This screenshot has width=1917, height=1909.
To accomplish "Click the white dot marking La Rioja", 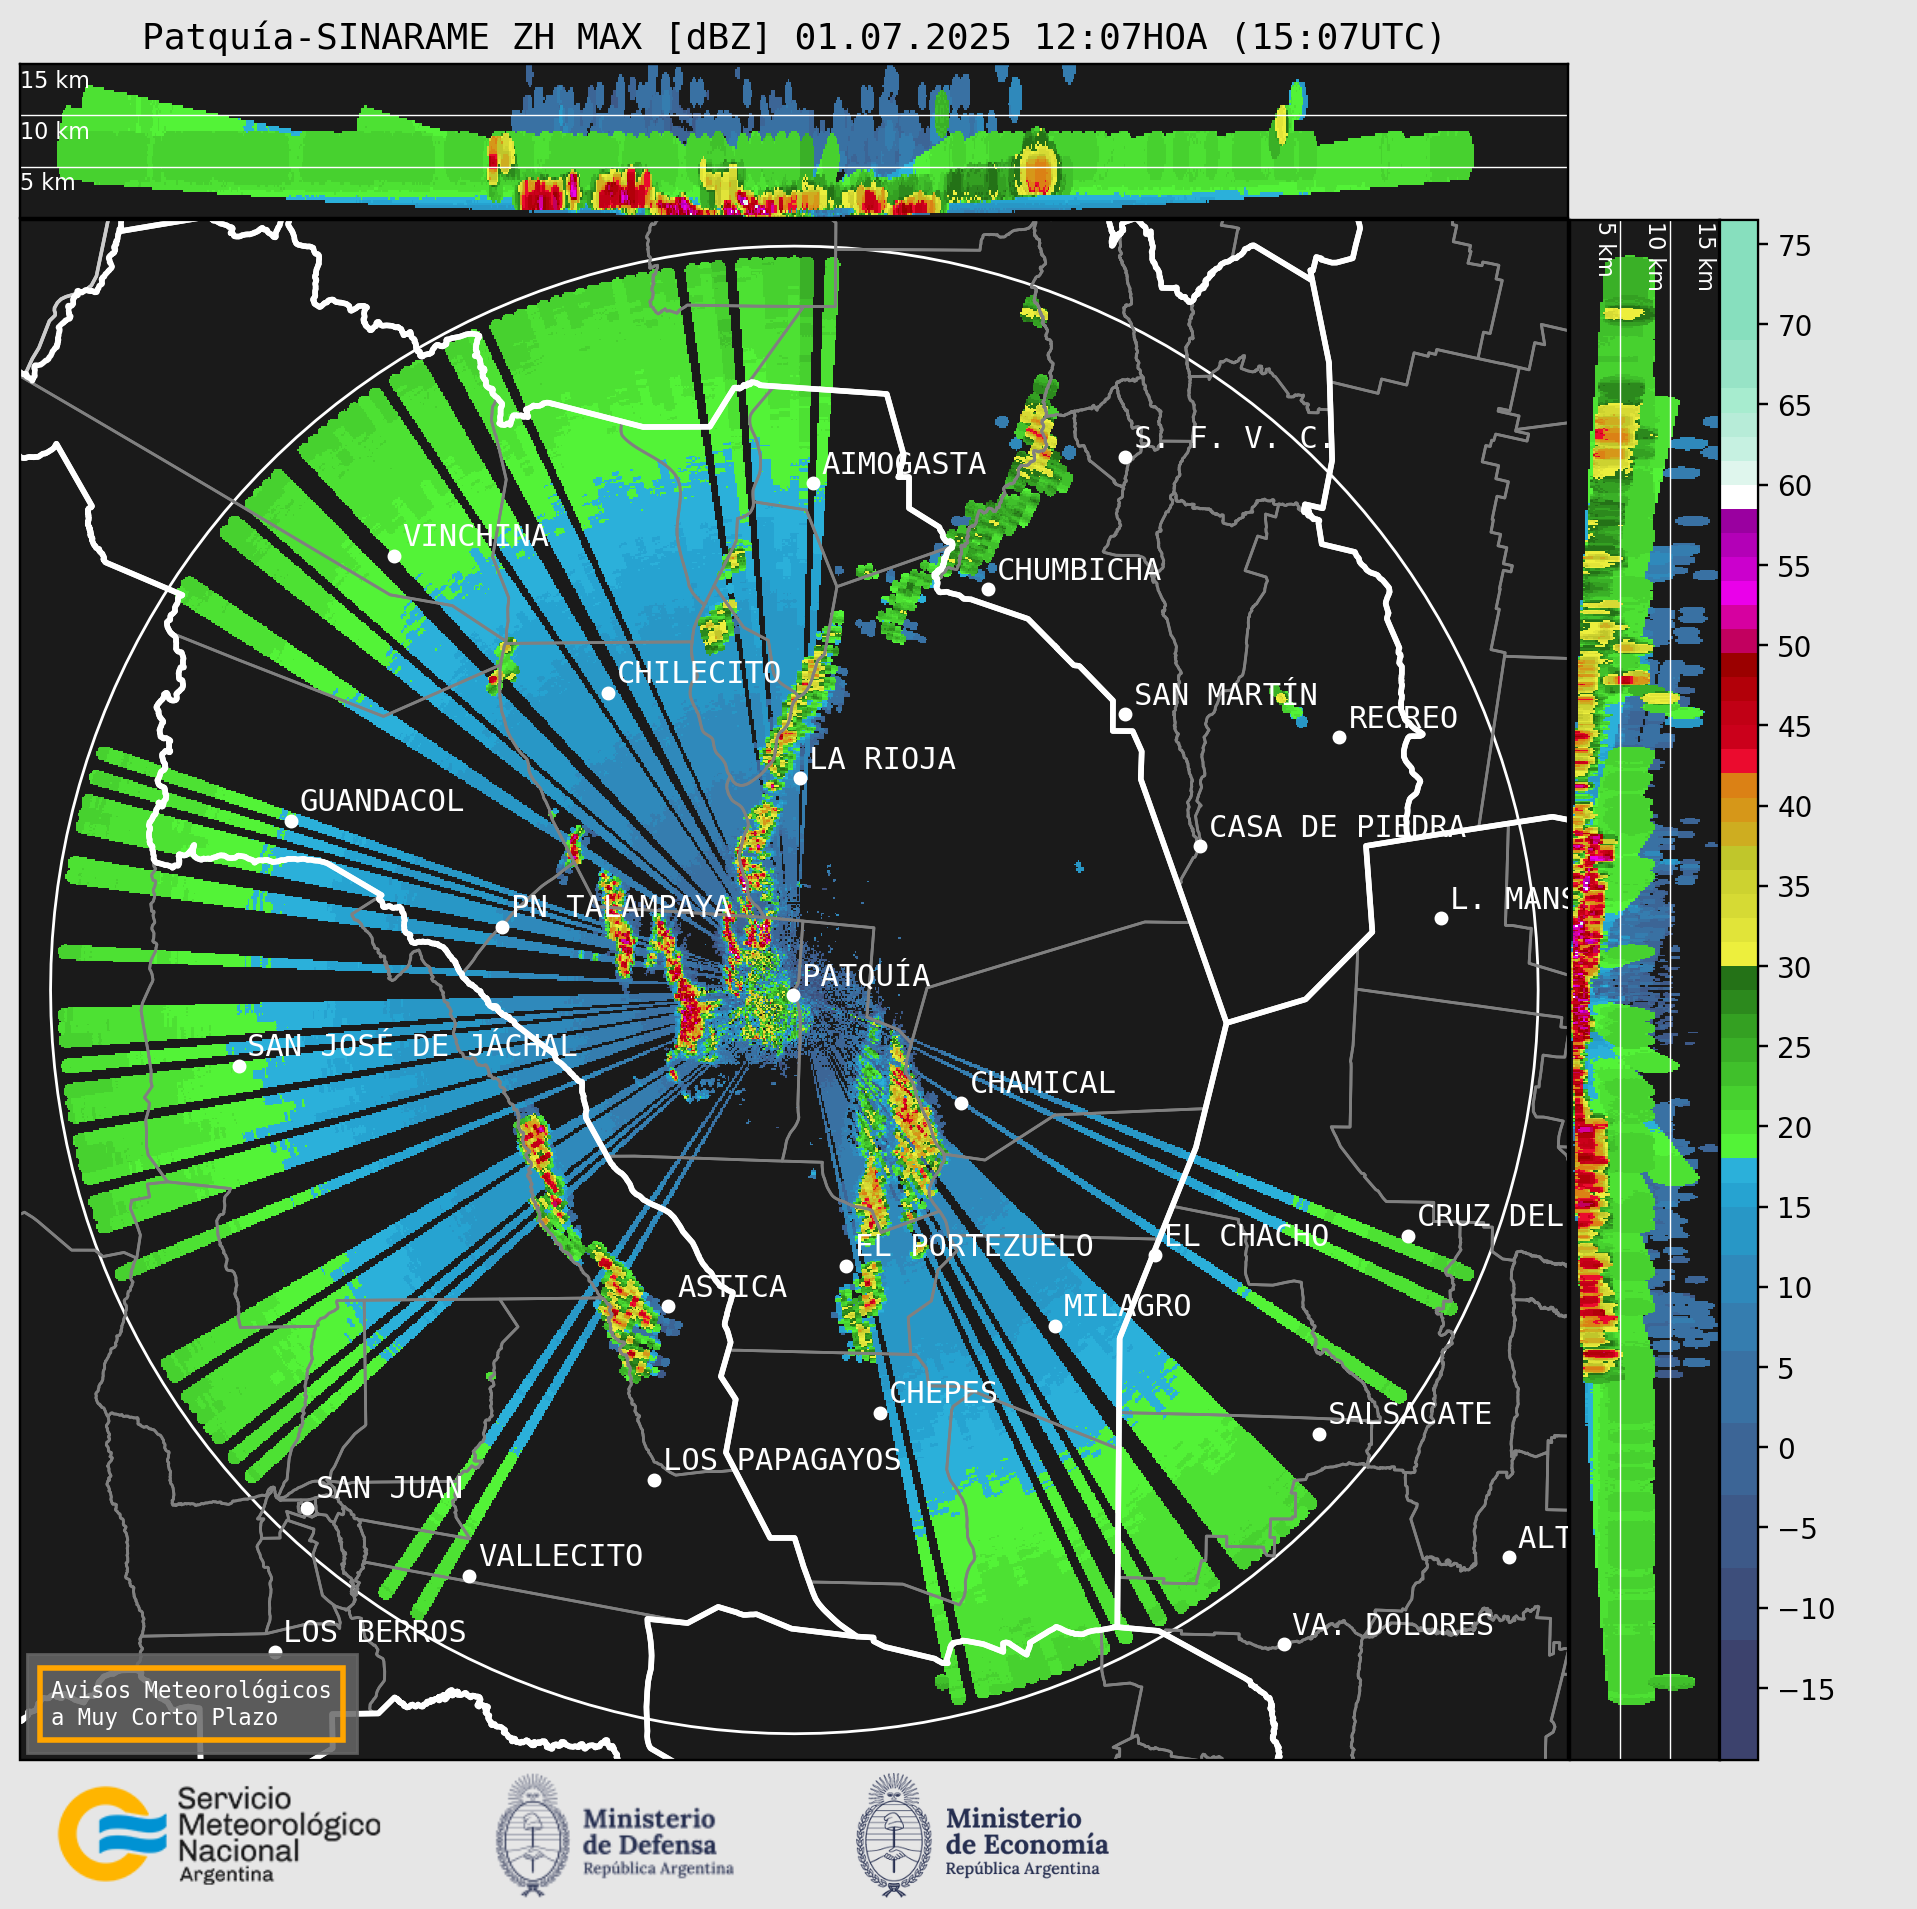I will (x=800, y=778).
